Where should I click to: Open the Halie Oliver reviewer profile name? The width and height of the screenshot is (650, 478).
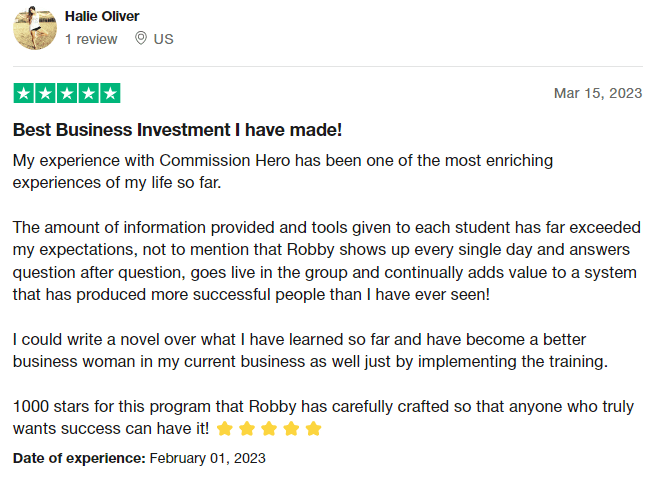102,16
